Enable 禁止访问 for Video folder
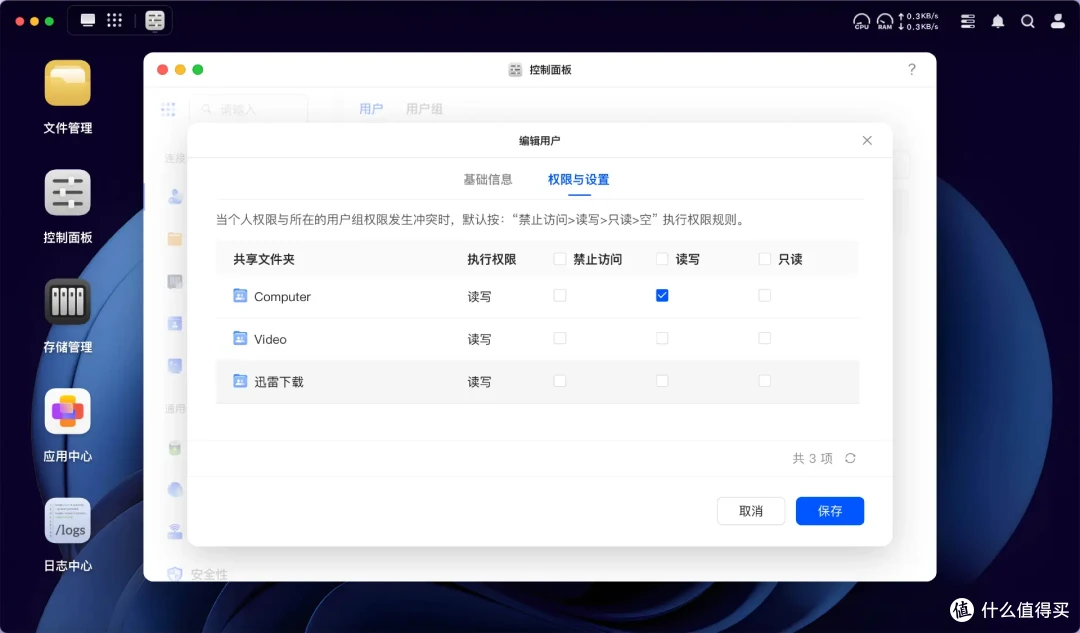This screenshot has height=633, width=1080. (x=560, y=338)
